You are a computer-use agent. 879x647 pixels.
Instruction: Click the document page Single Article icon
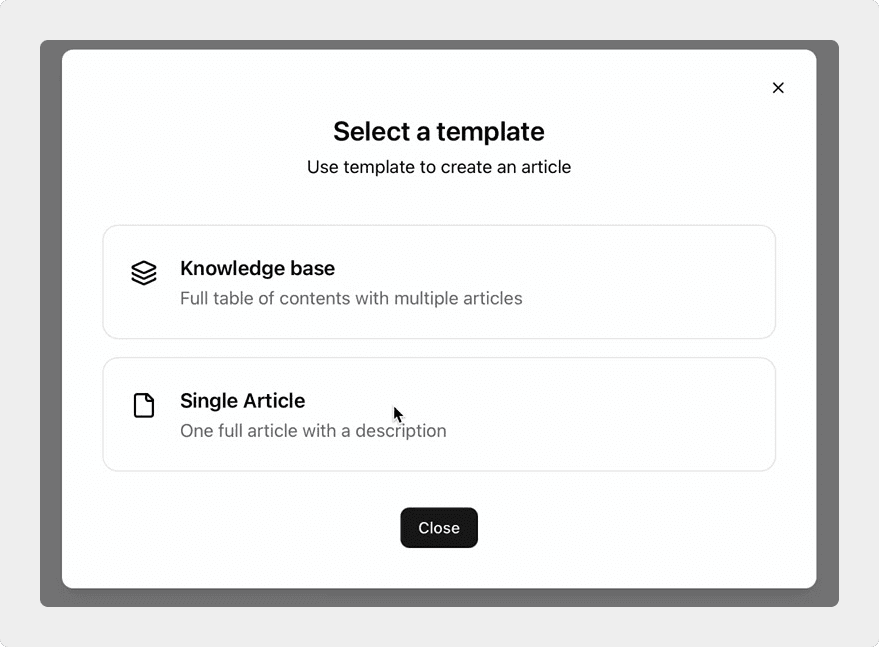144,405
